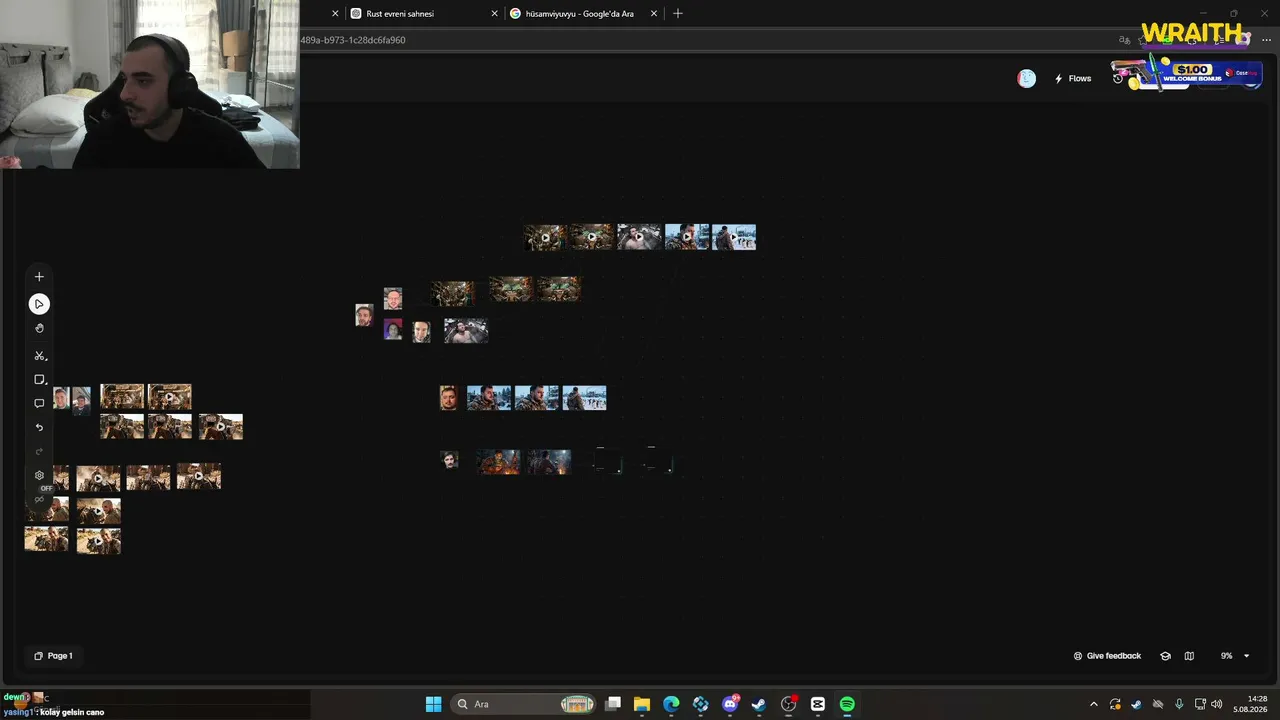The width and height of the screenshot is (1280, 720).
Task: Open the Flows menu
Action: [1073, 79]
